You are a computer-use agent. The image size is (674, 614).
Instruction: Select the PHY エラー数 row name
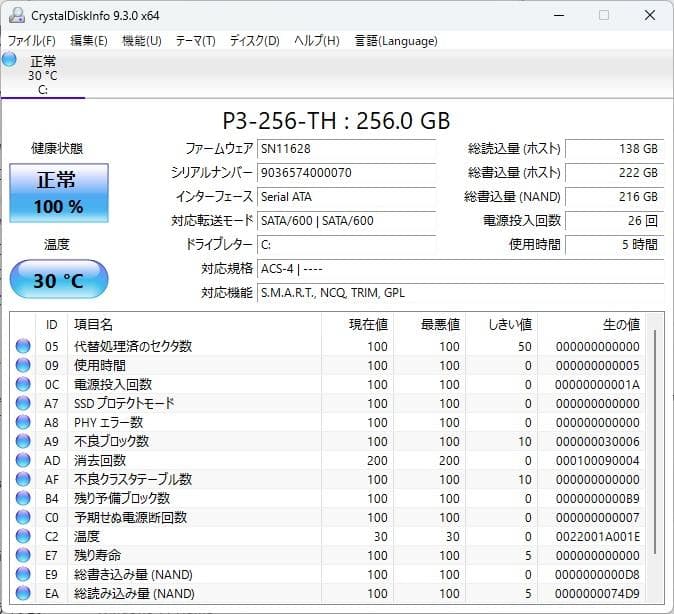(x=108, y=422)
